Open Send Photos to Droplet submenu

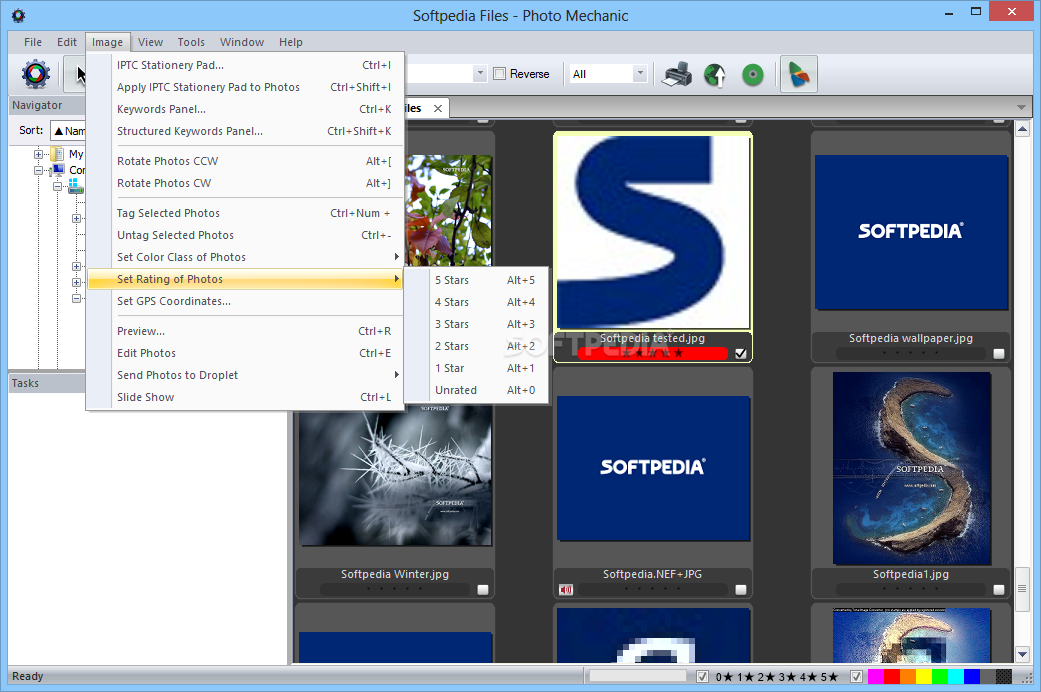(x=246, y=375)
